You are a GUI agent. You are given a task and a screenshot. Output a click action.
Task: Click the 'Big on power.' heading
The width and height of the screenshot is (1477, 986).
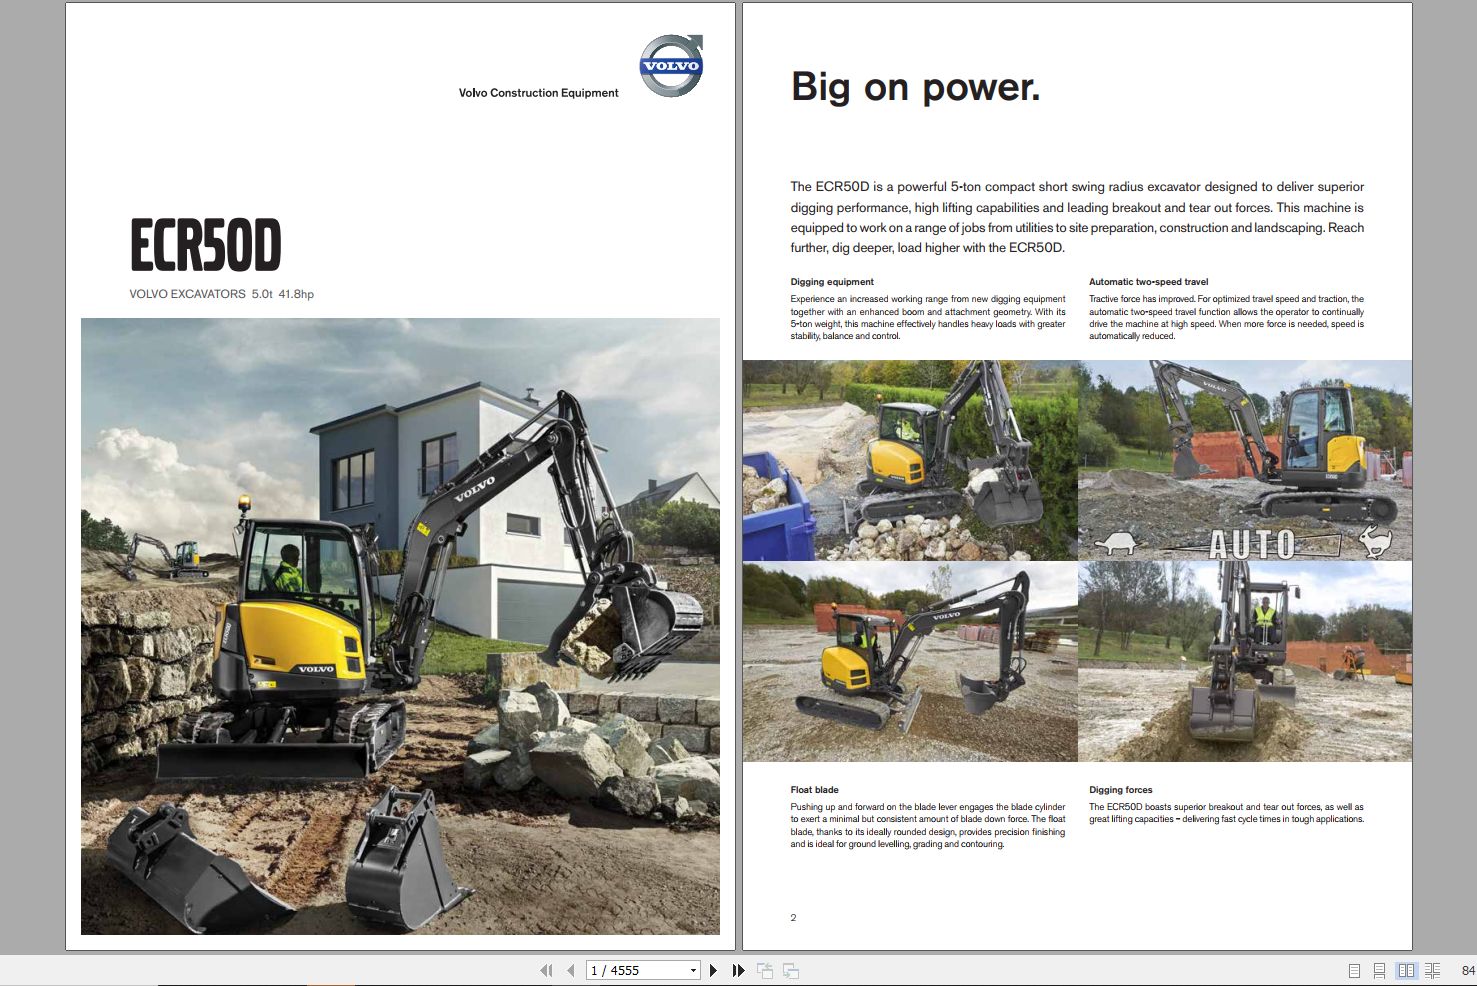point(915,88)
